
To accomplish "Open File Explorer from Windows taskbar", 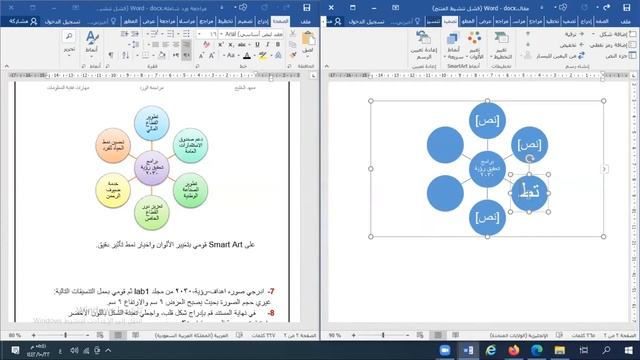I will pos(560,350).
